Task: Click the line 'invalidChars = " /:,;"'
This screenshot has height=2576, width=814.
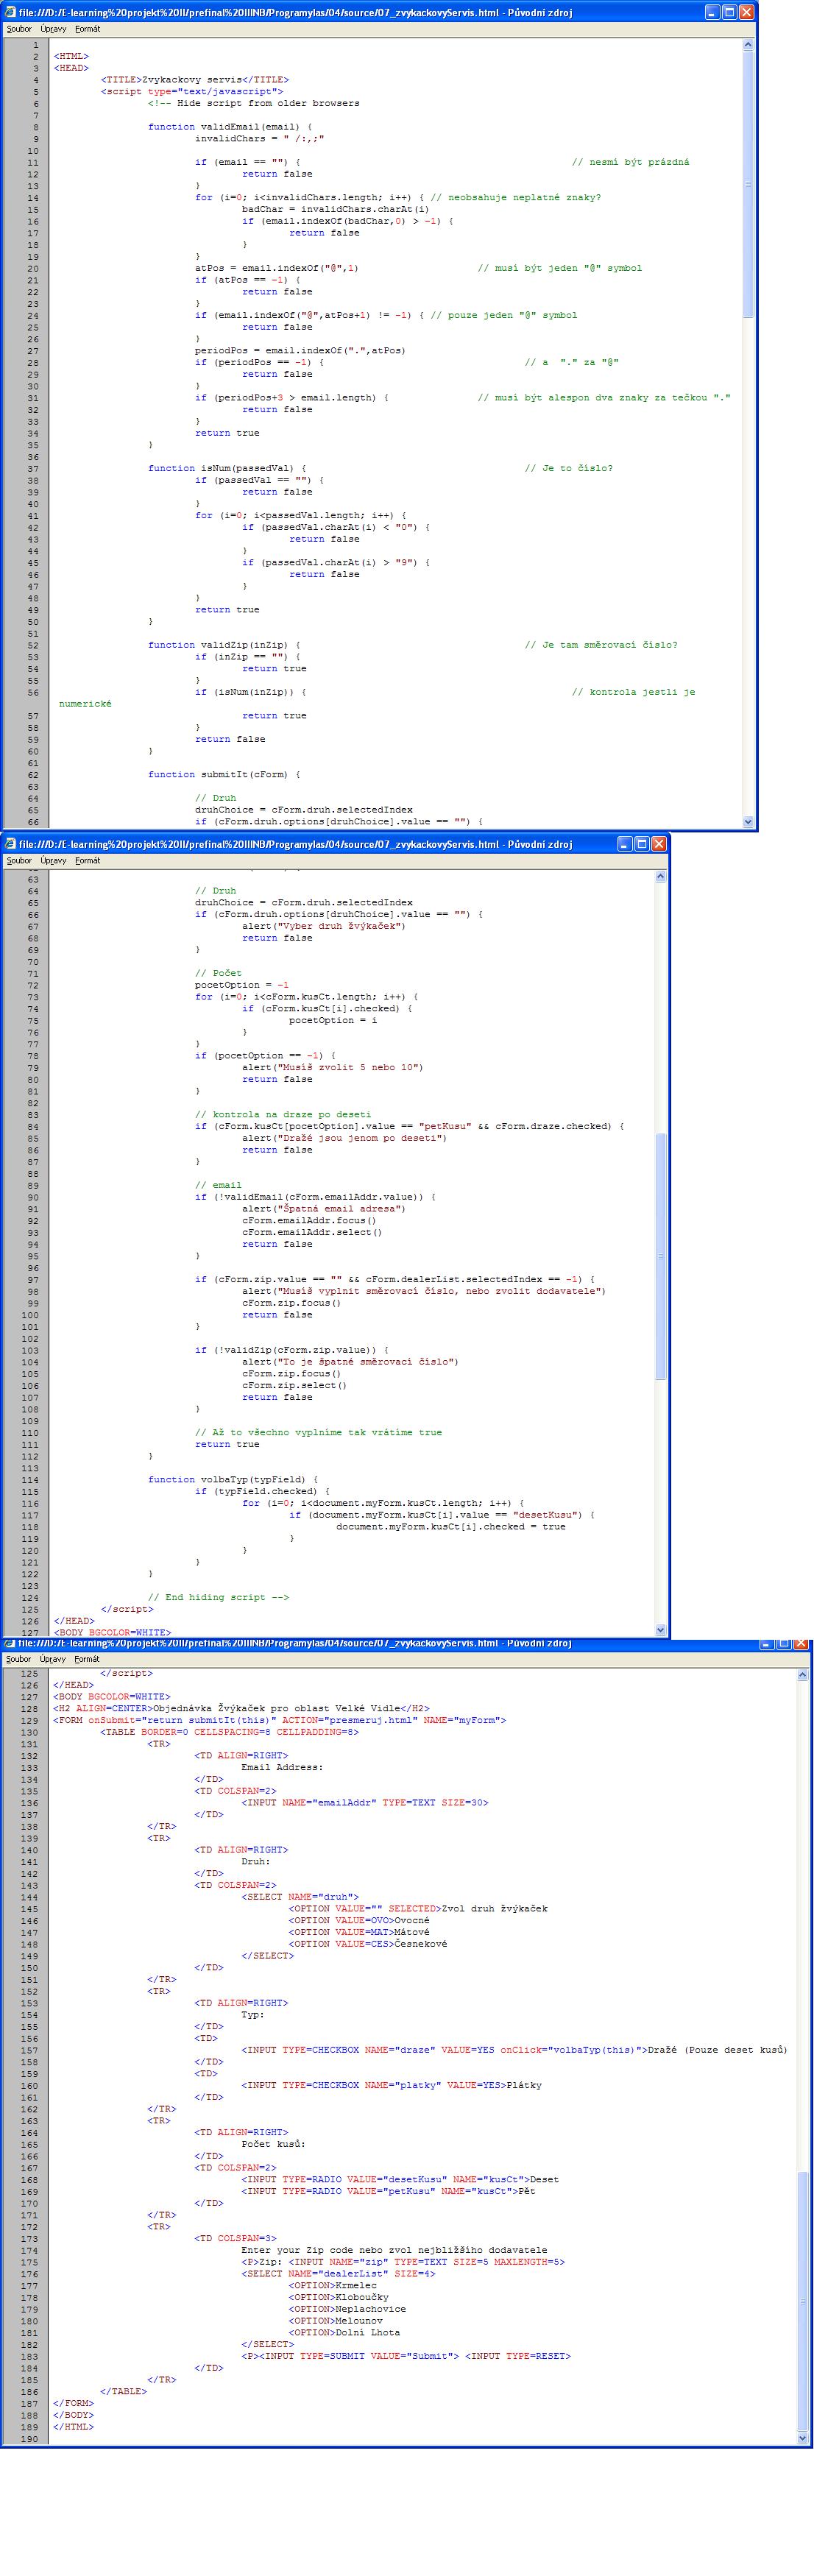Action: click(x=259, y=139)
